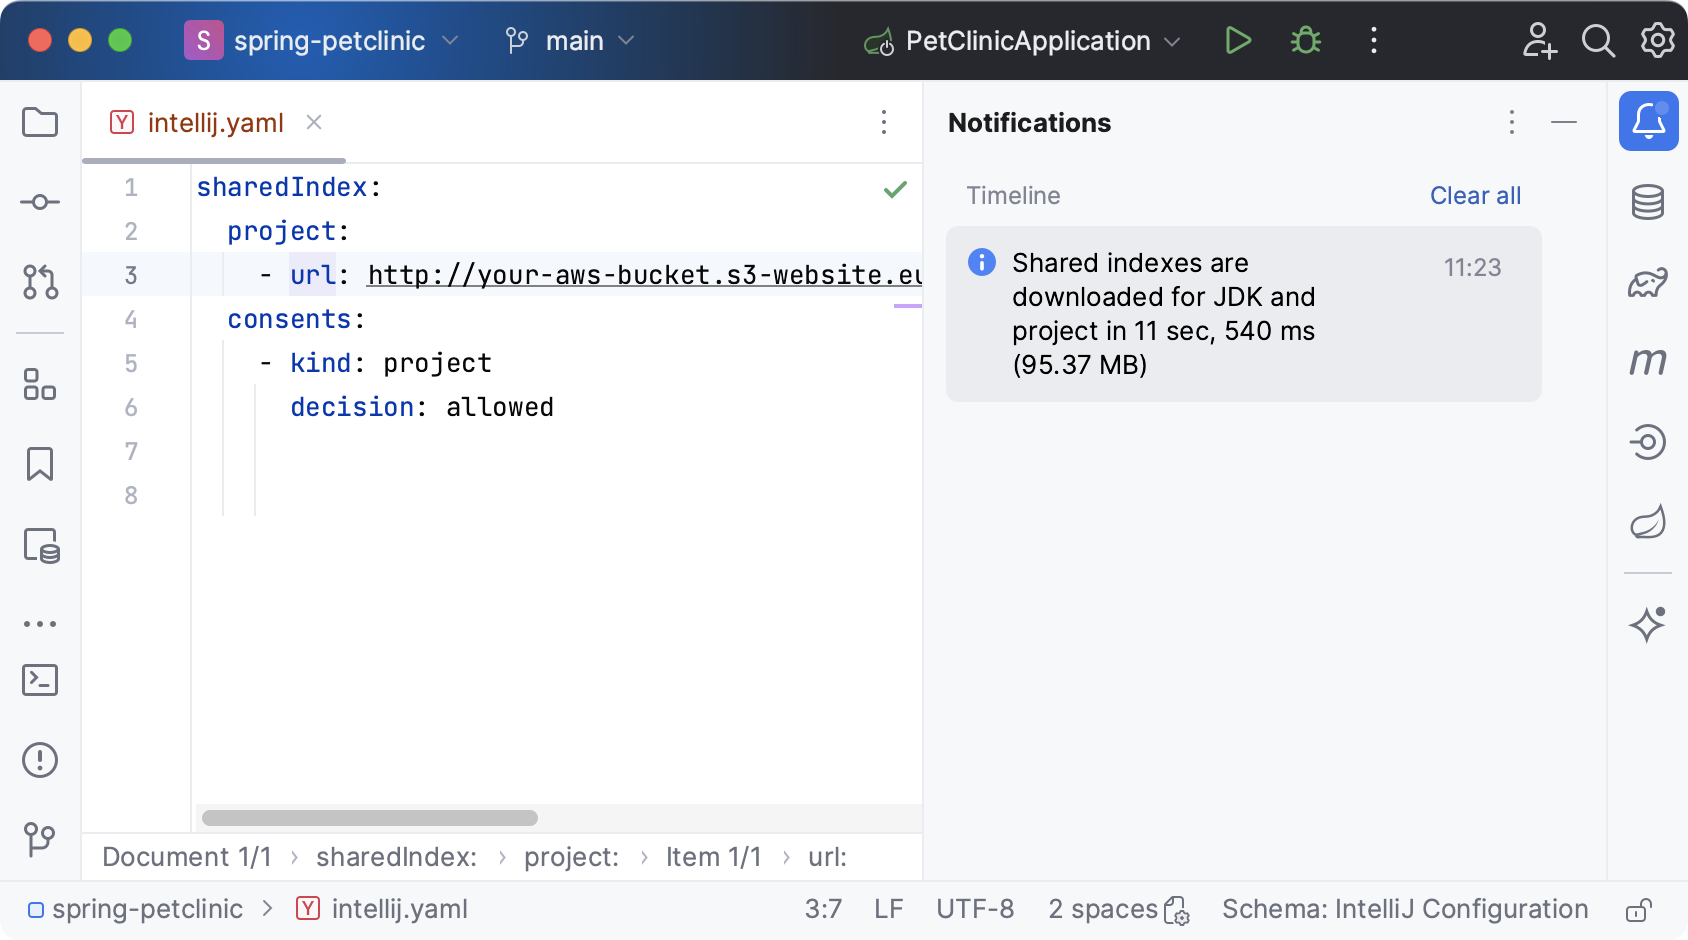
Task: Open the Database tool window
Action: coord(1648,201)
